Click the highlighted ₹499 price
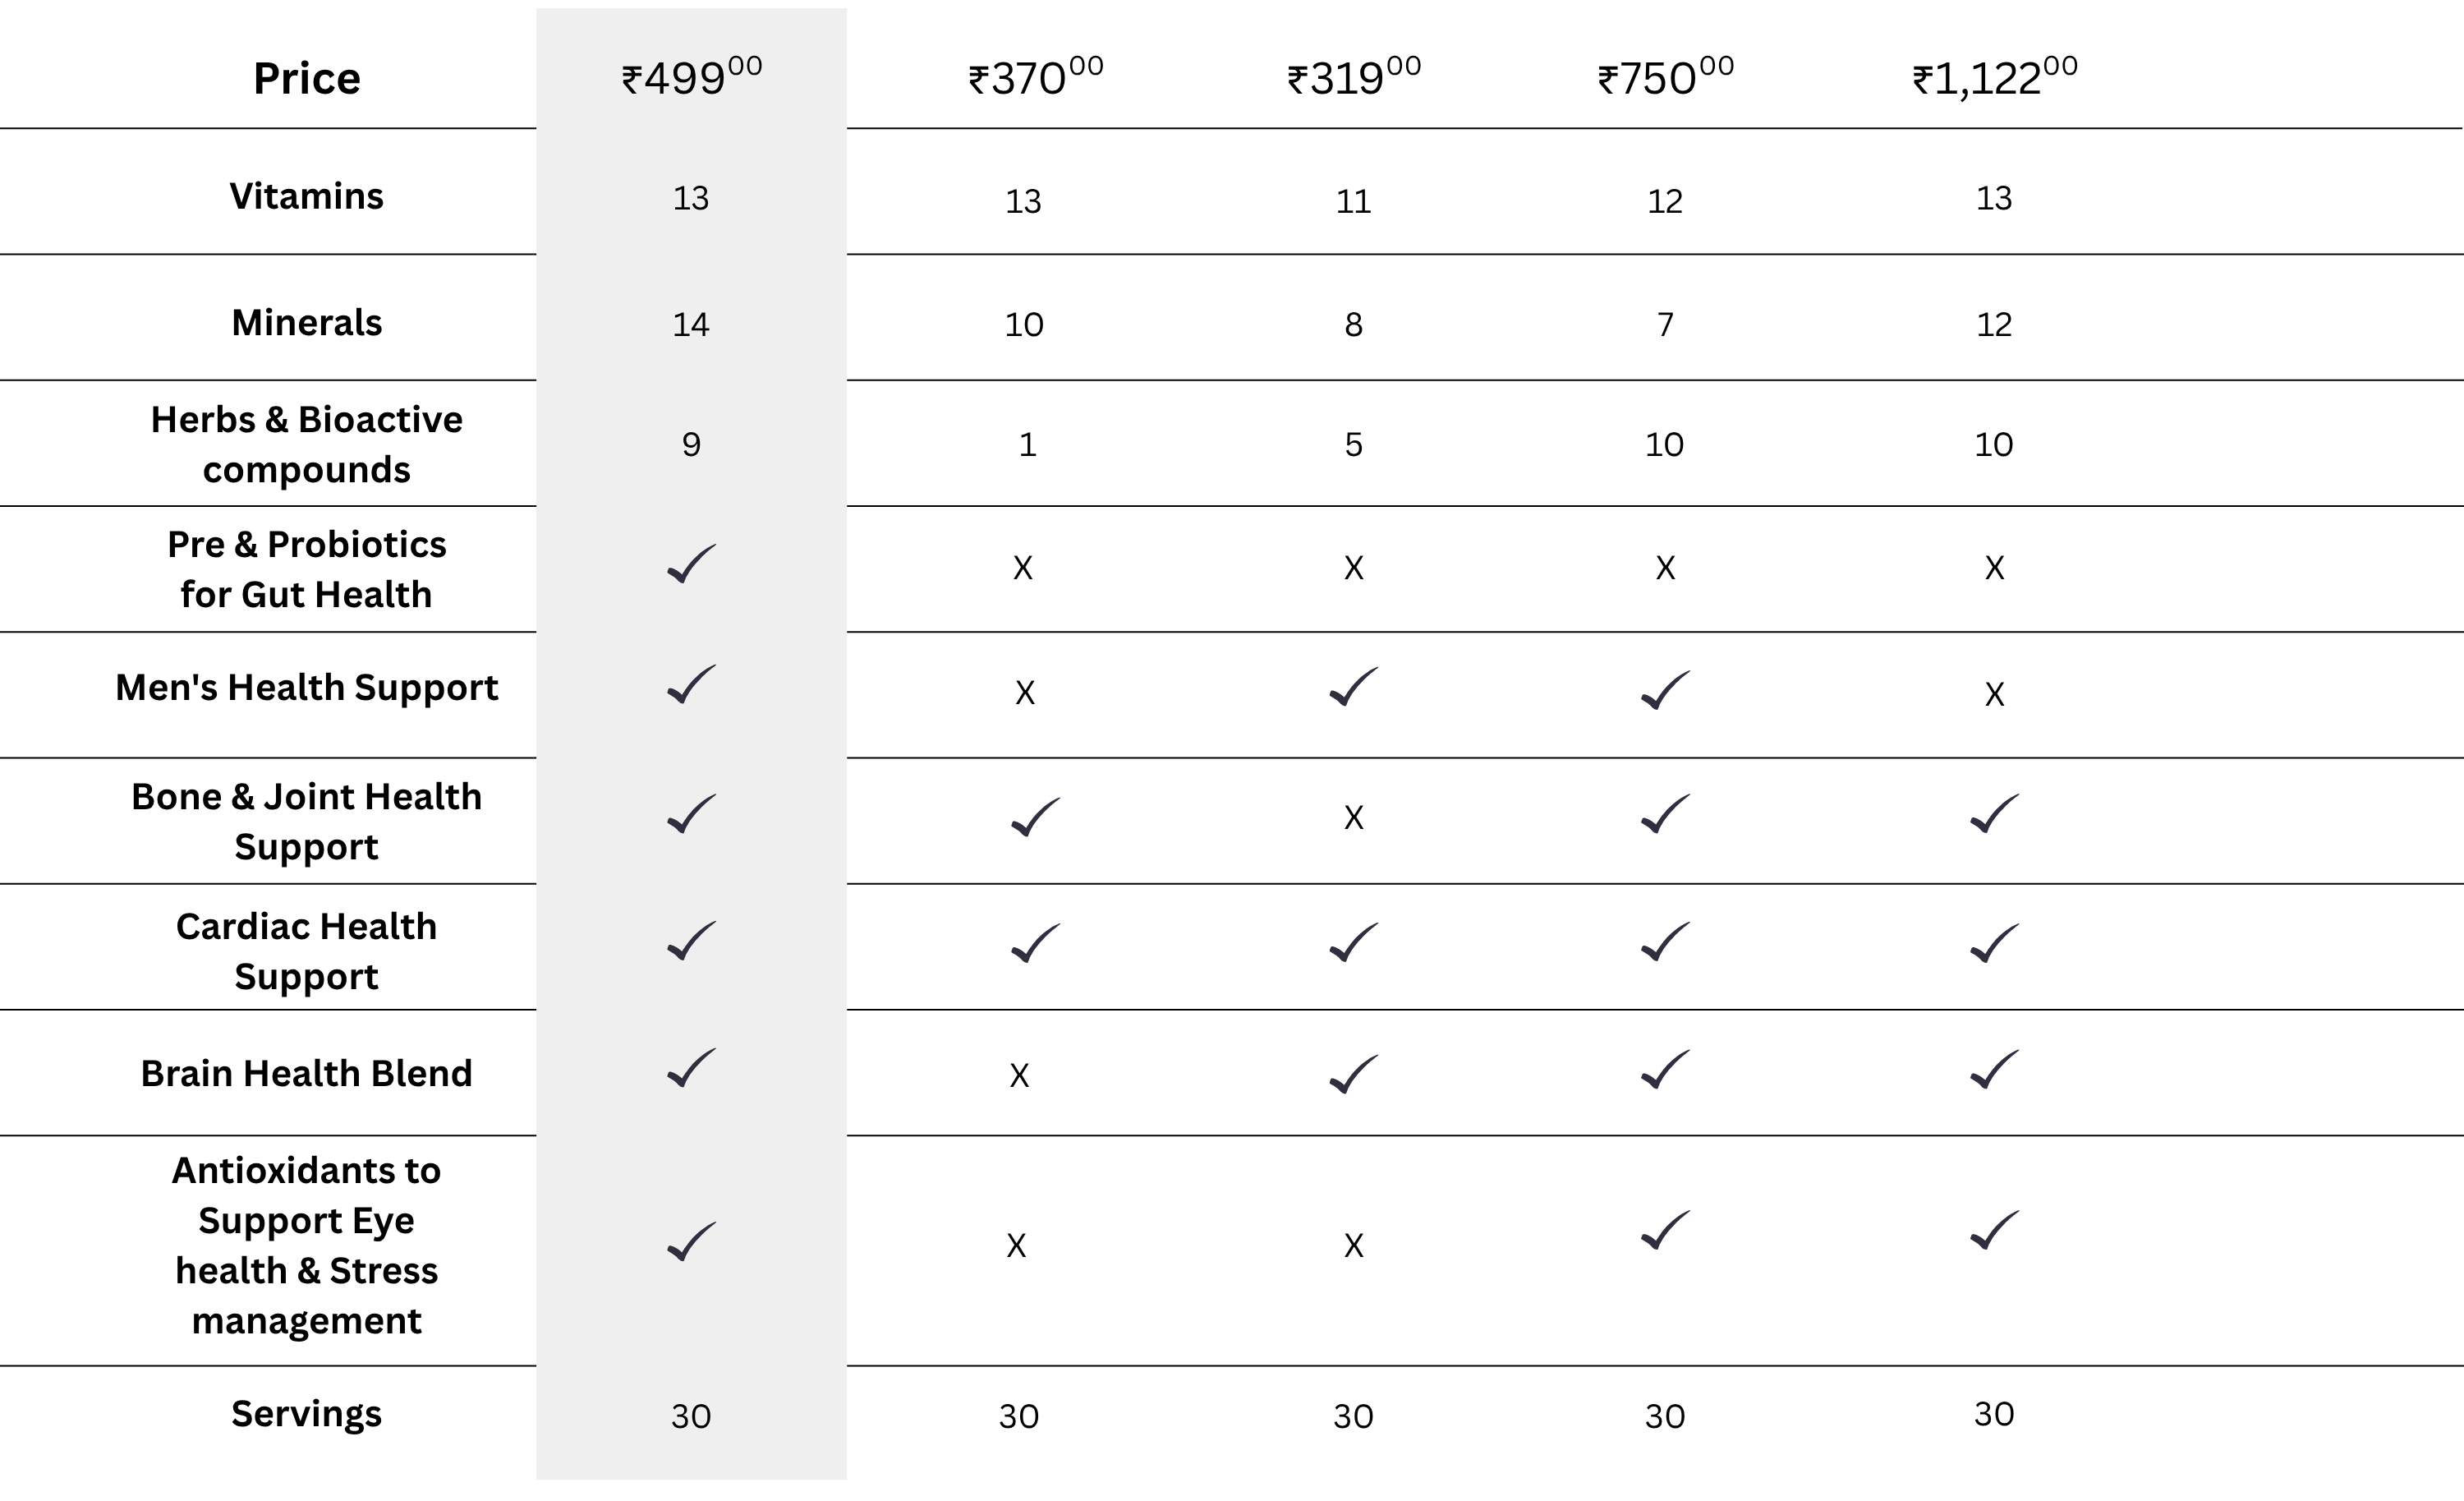2464x1501 pixels. pos(691,78)
